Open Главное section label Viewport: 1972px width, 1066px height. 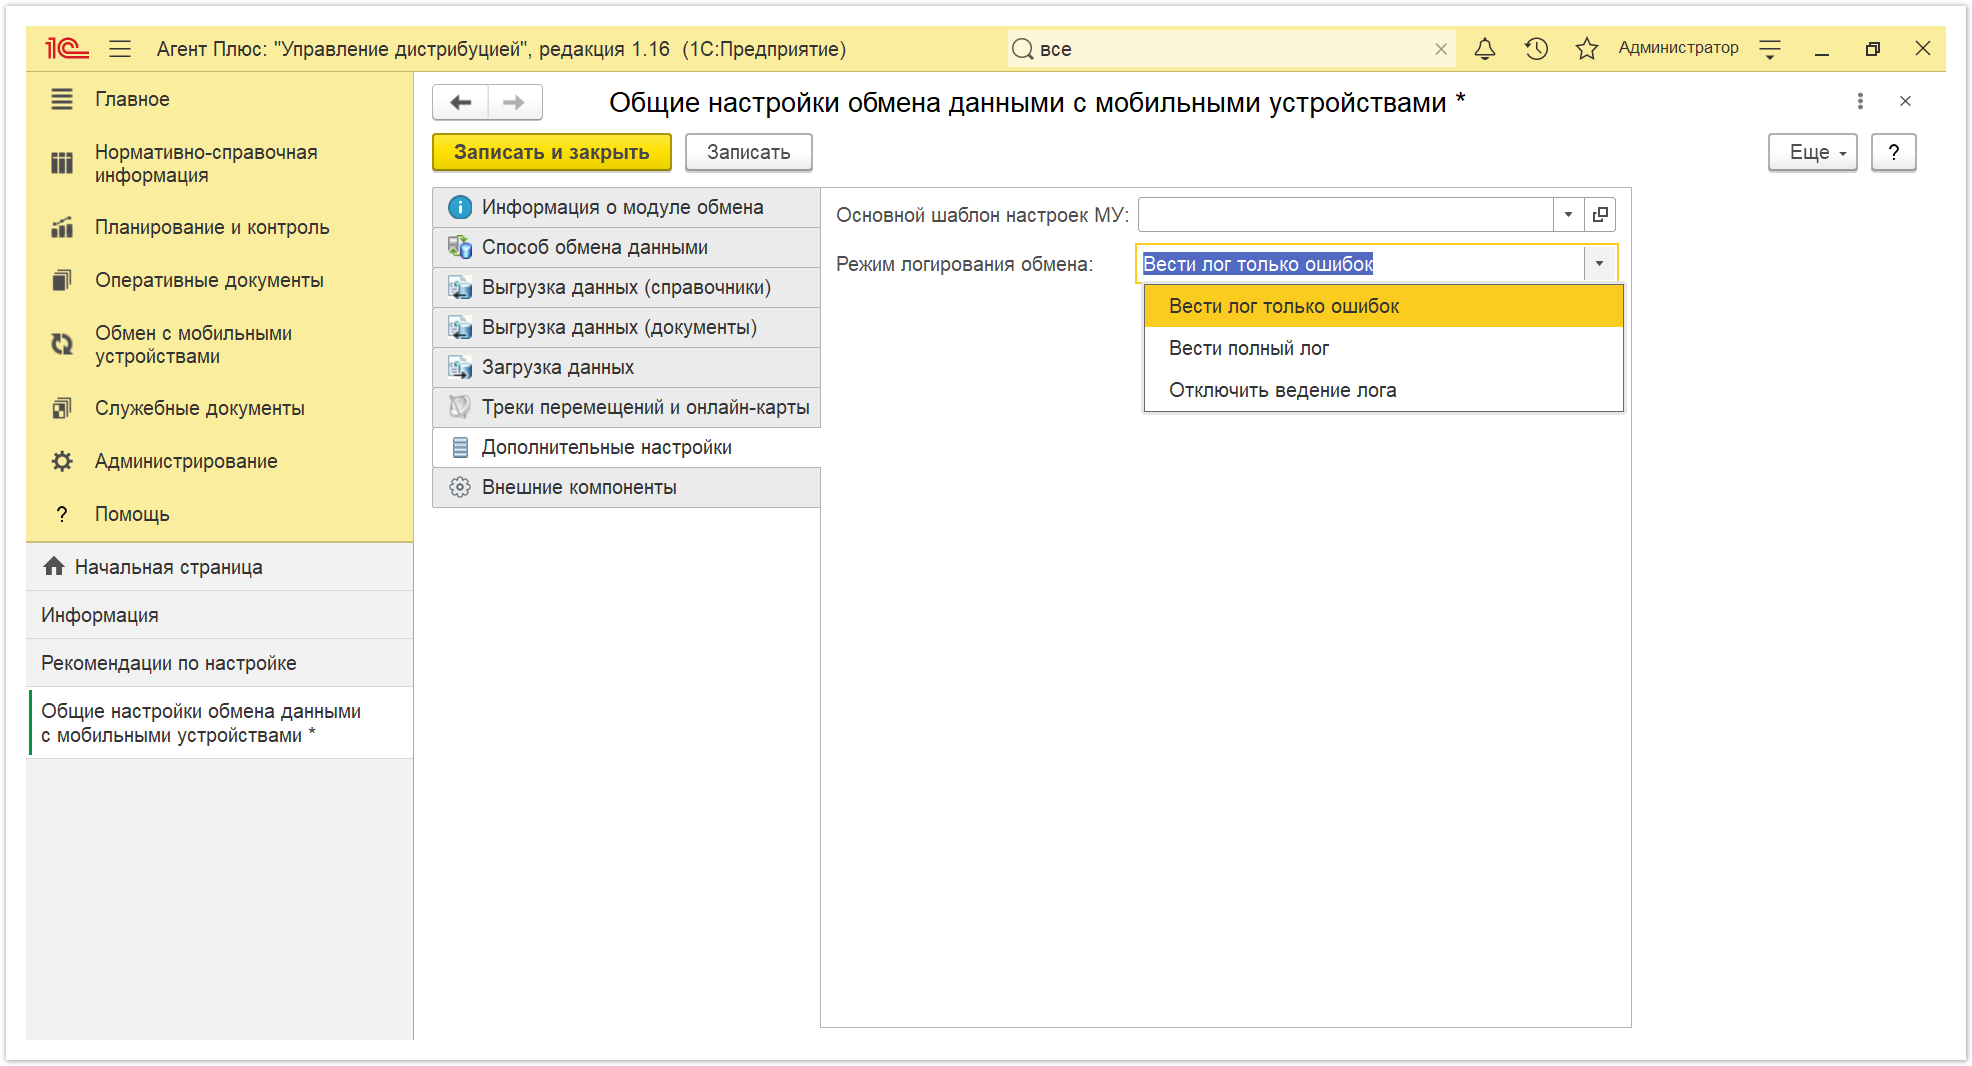coord(132,99)
